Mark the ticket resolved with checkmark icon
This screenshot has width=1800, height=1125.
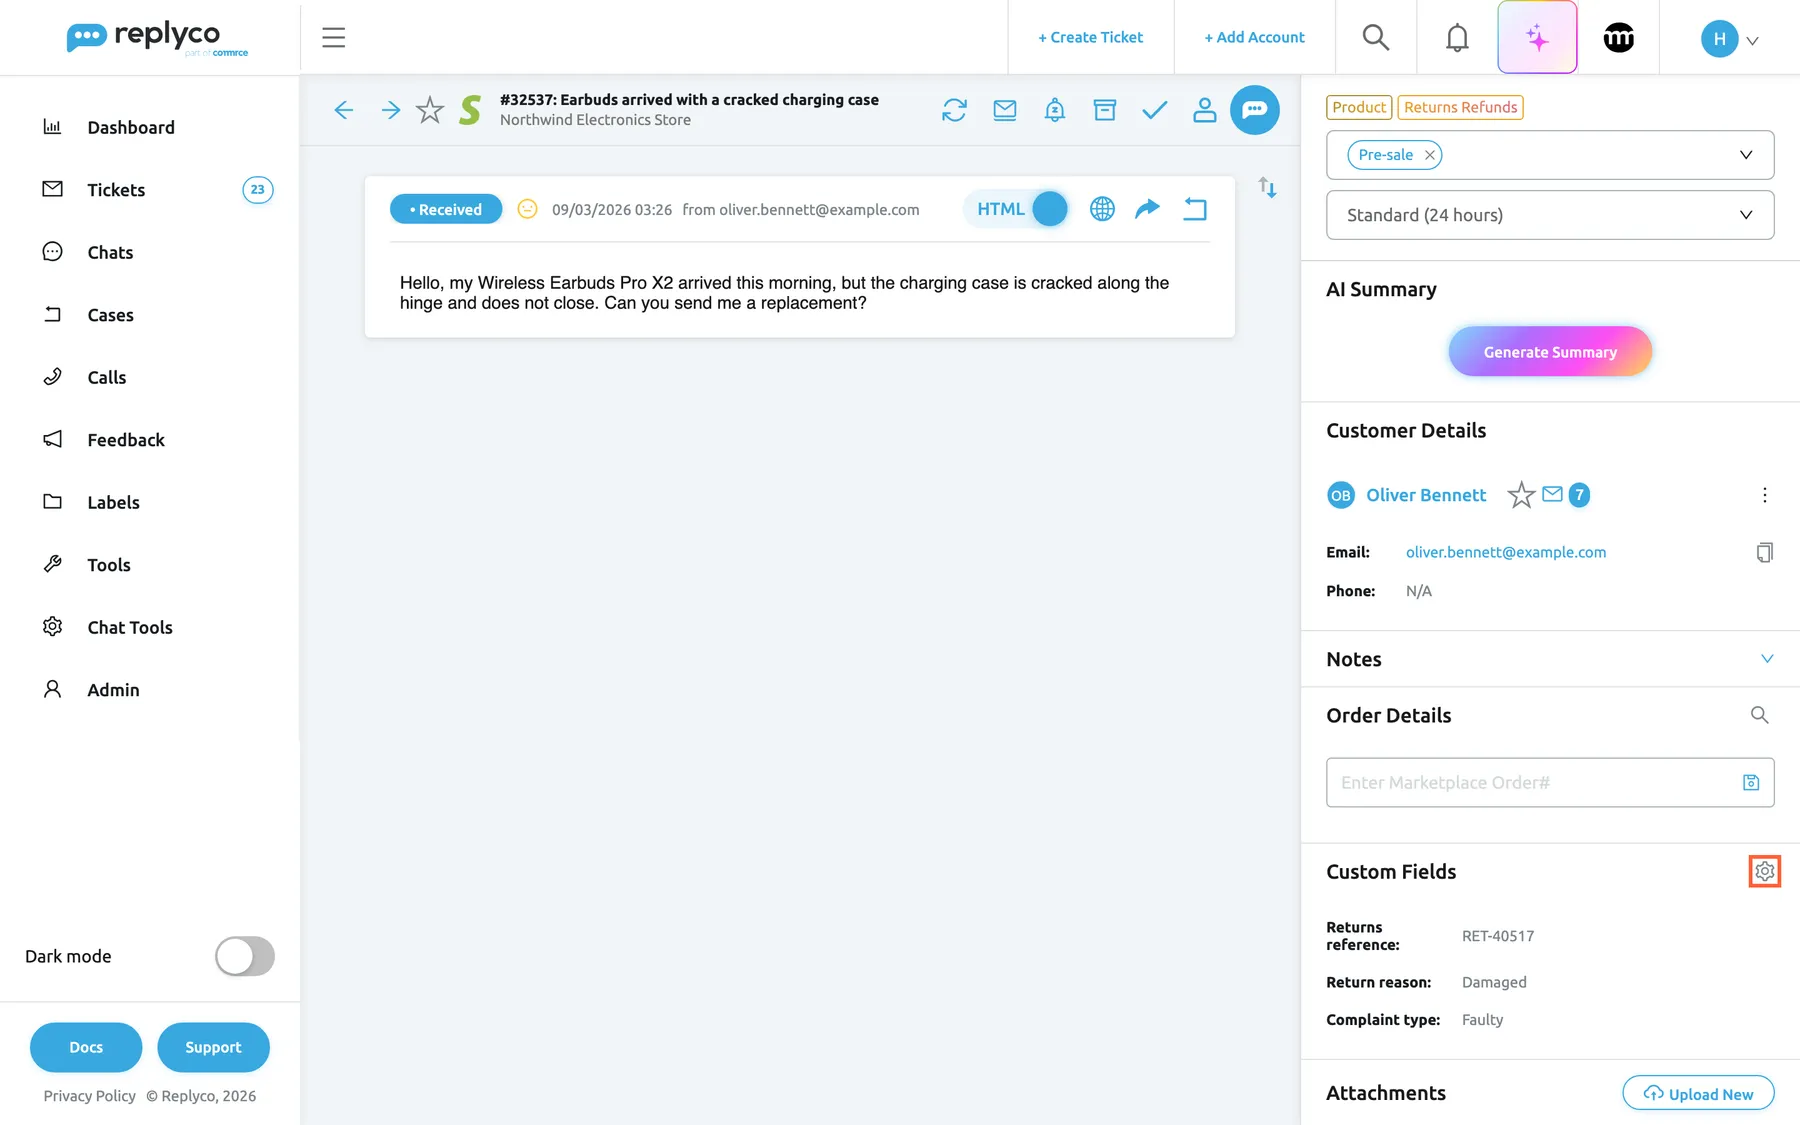1155,110
